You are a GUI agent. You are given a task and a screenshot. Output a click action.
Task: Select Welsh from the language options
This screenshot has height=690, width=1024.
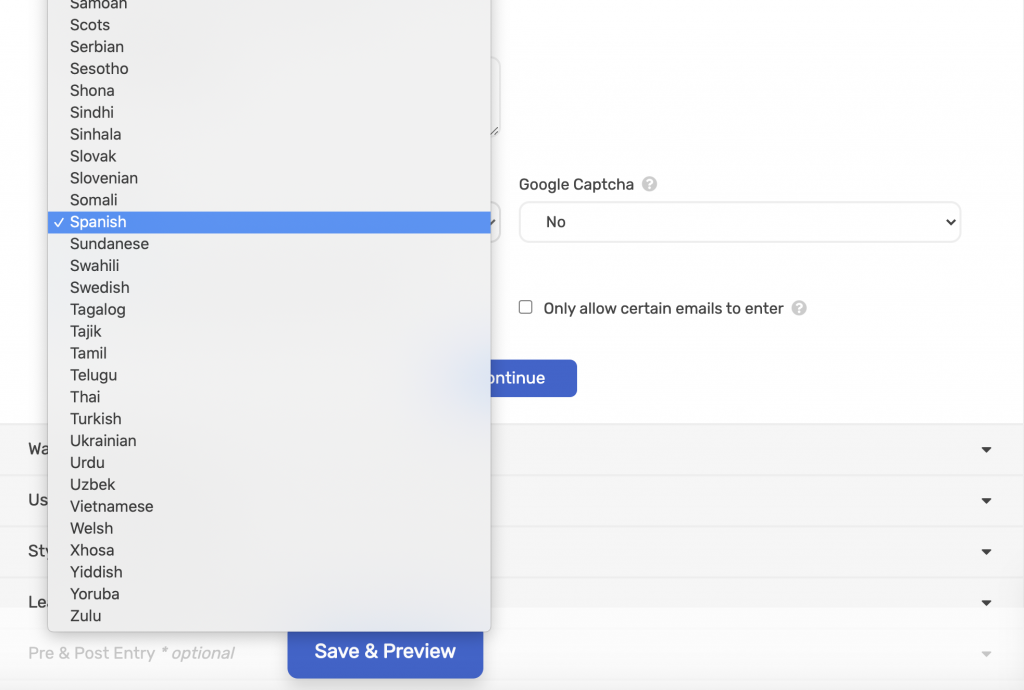pyautogui.click(x=92, y=529)
